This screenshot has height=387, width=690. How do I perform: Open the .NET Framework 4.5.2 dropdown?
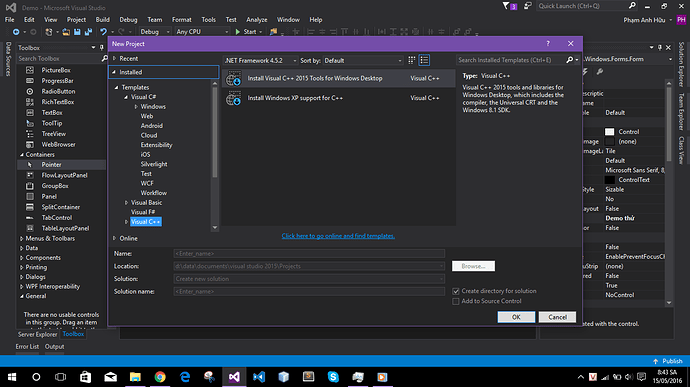(261, 60)
